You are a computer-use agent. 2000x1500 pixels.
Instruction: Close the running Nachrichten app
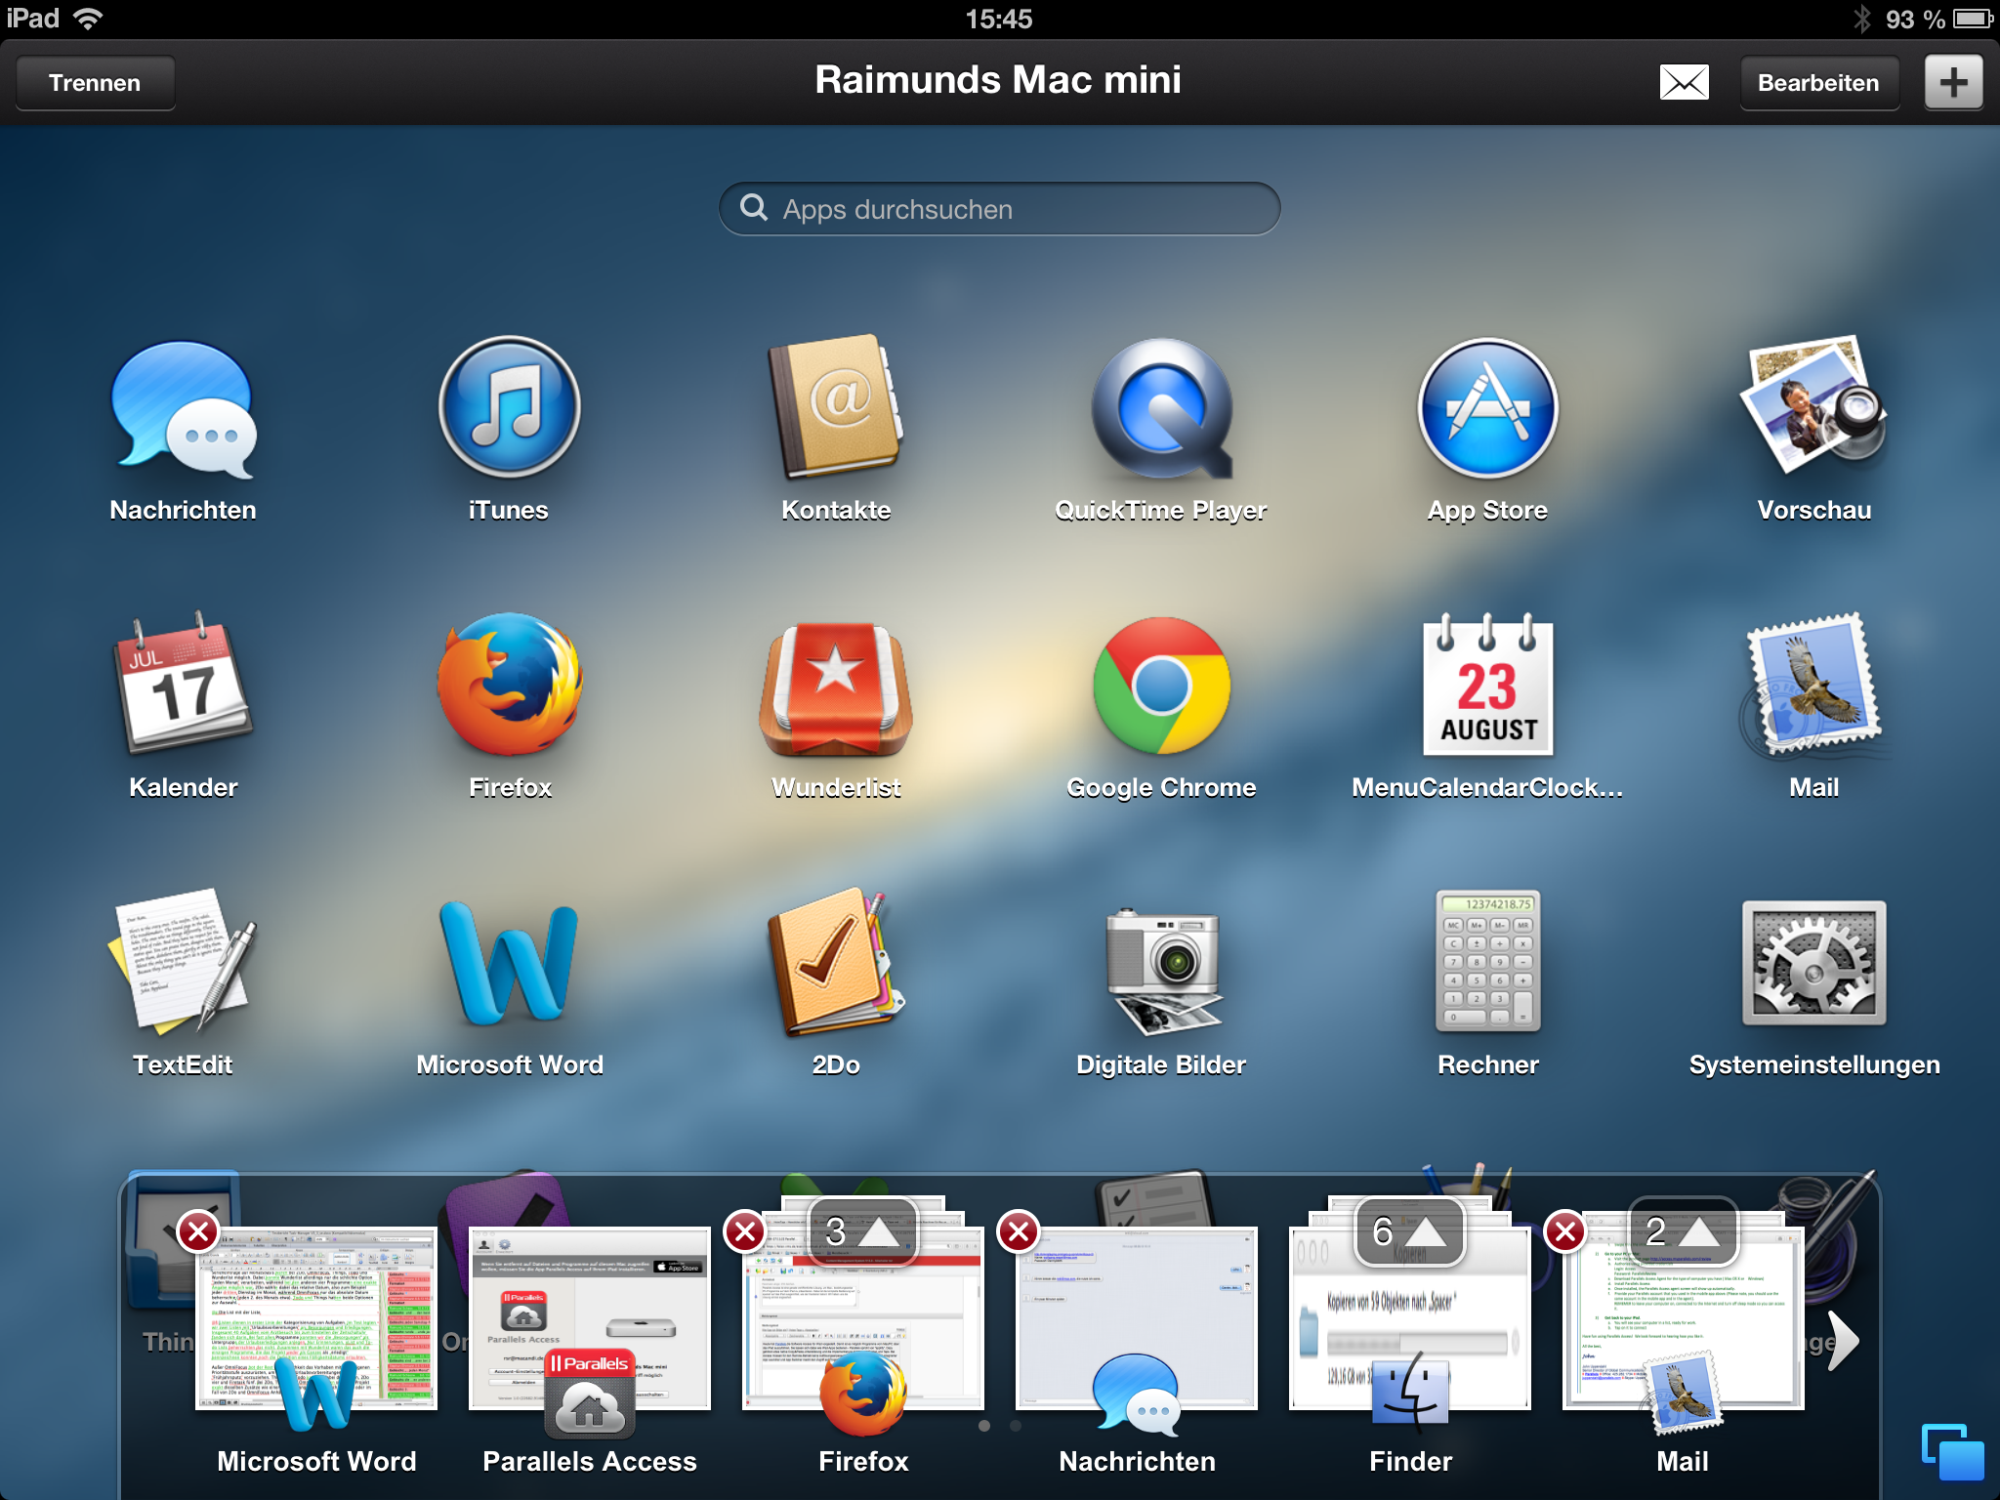pos(1019,1232)
